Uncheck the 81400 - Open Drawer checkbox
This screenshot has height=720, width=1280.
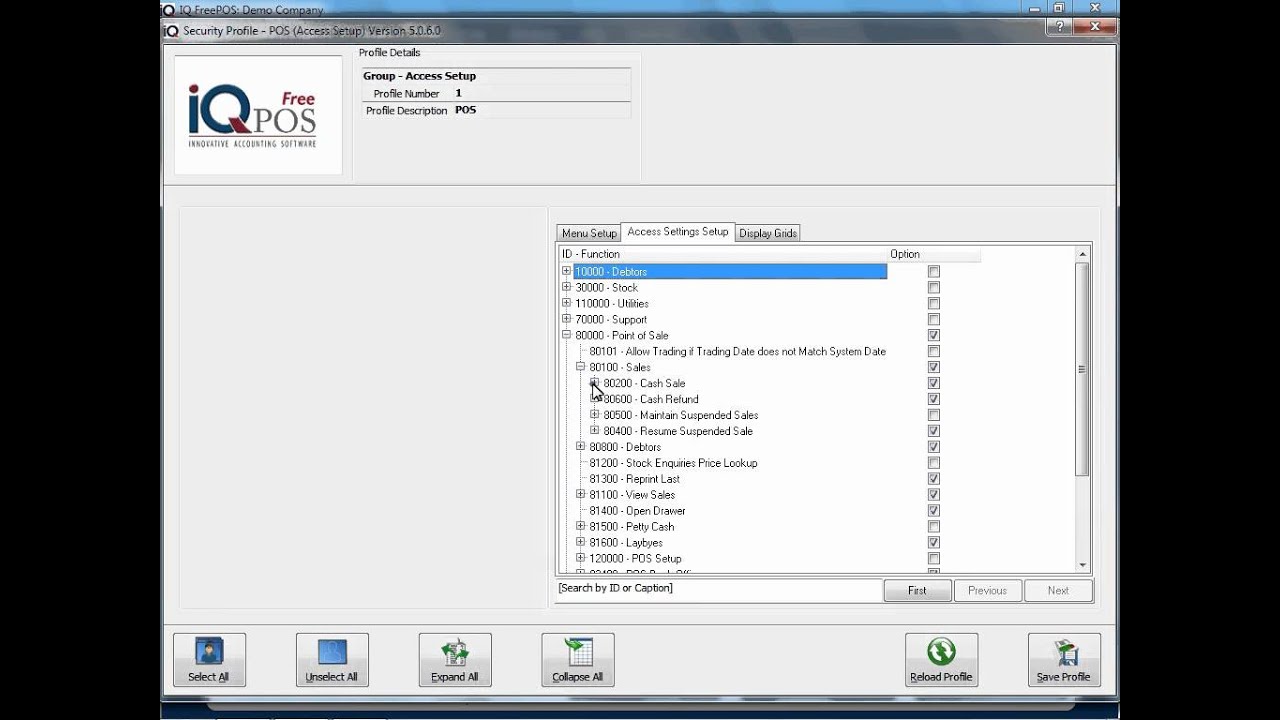(x=934, y=511)
